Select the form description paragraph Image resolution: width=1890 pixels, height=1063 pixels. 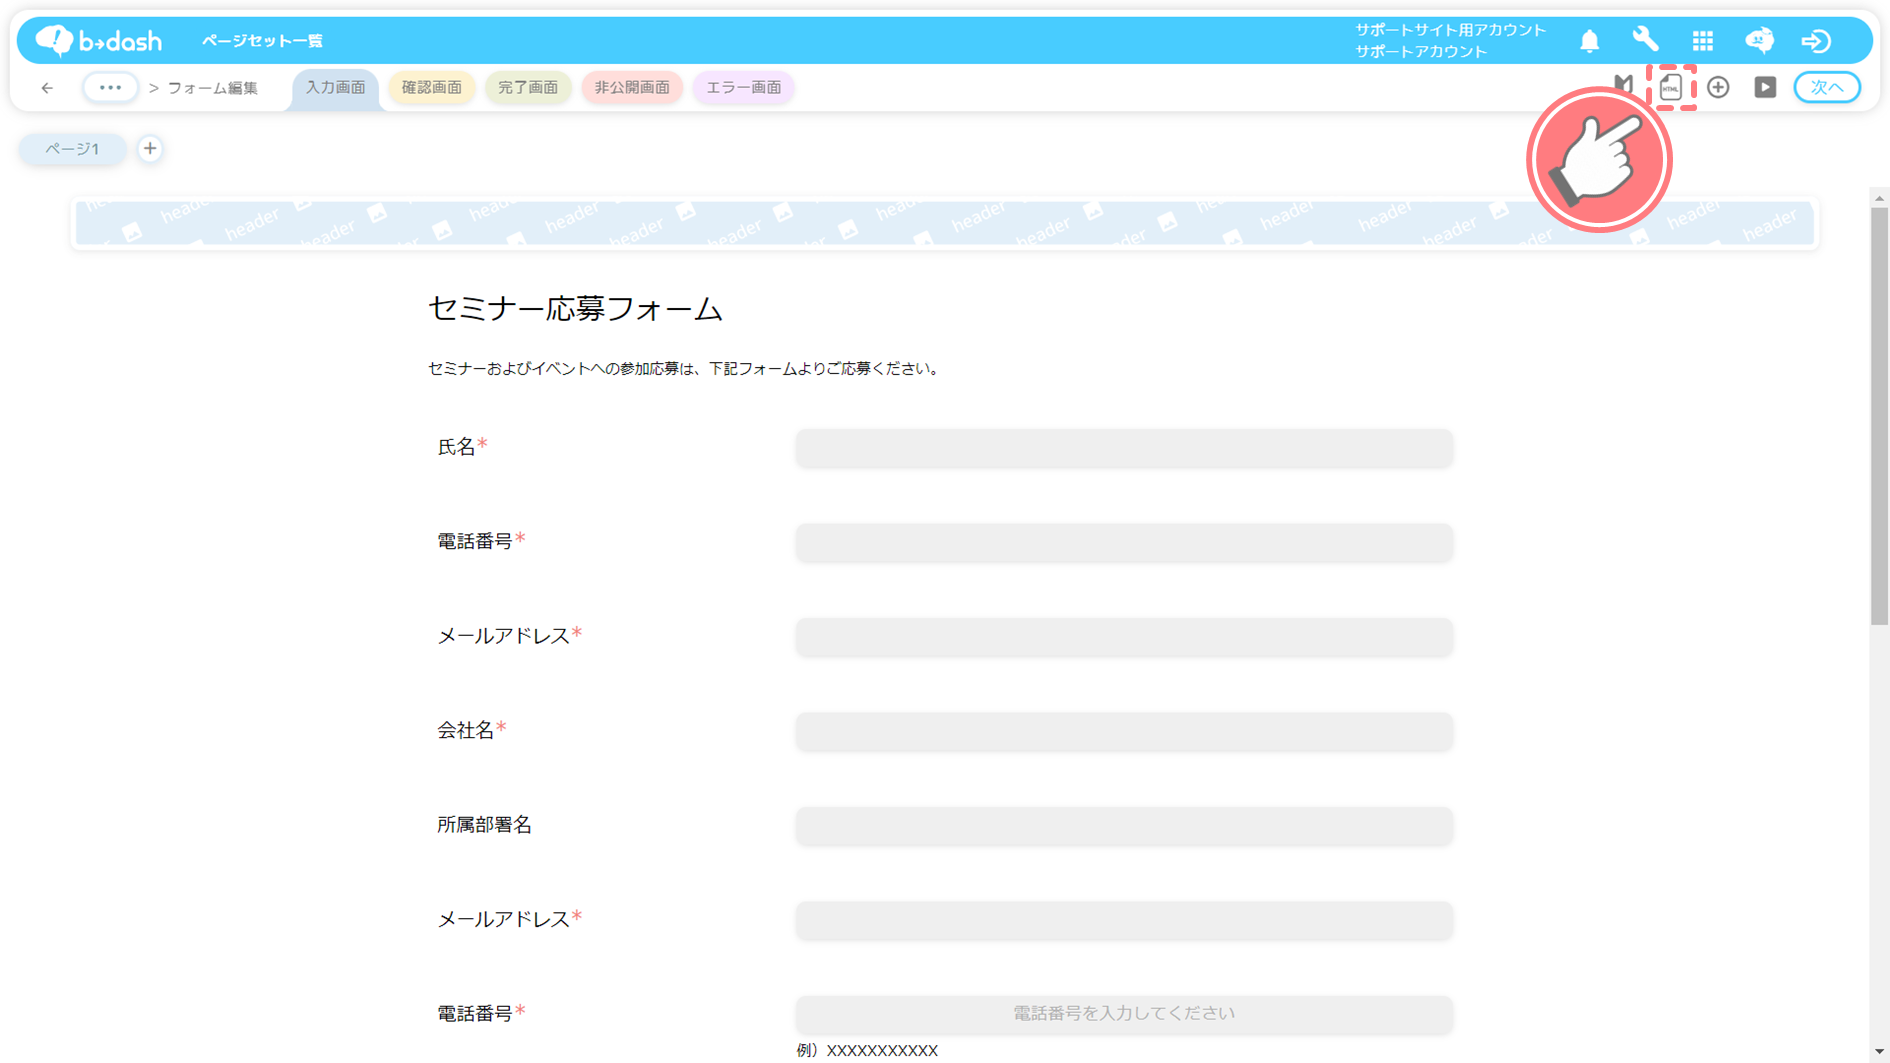[x=686, y=369]
